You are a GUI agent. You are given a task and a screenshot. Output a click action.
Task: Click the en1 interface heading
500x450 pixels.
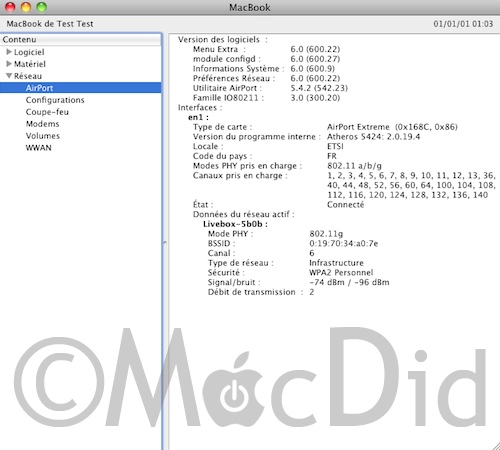tap(198, 117)
